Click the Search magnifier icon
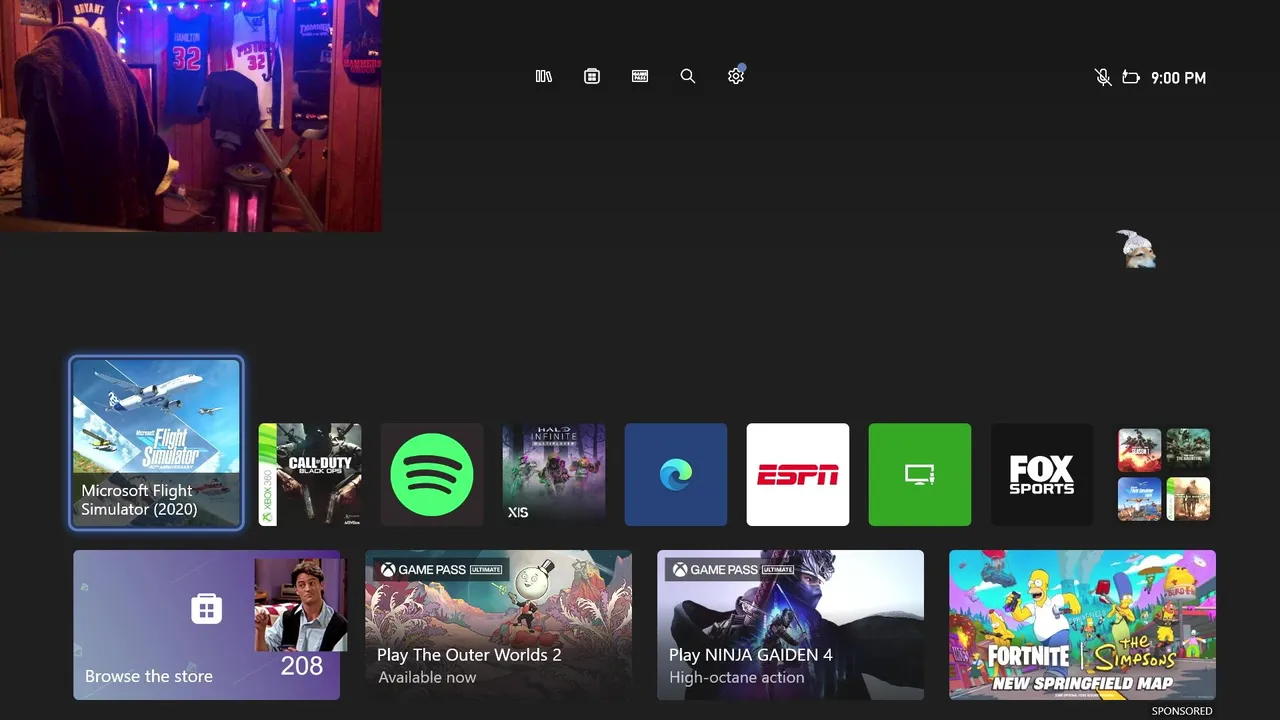The image size is (1280, 720). coord(688,76)
